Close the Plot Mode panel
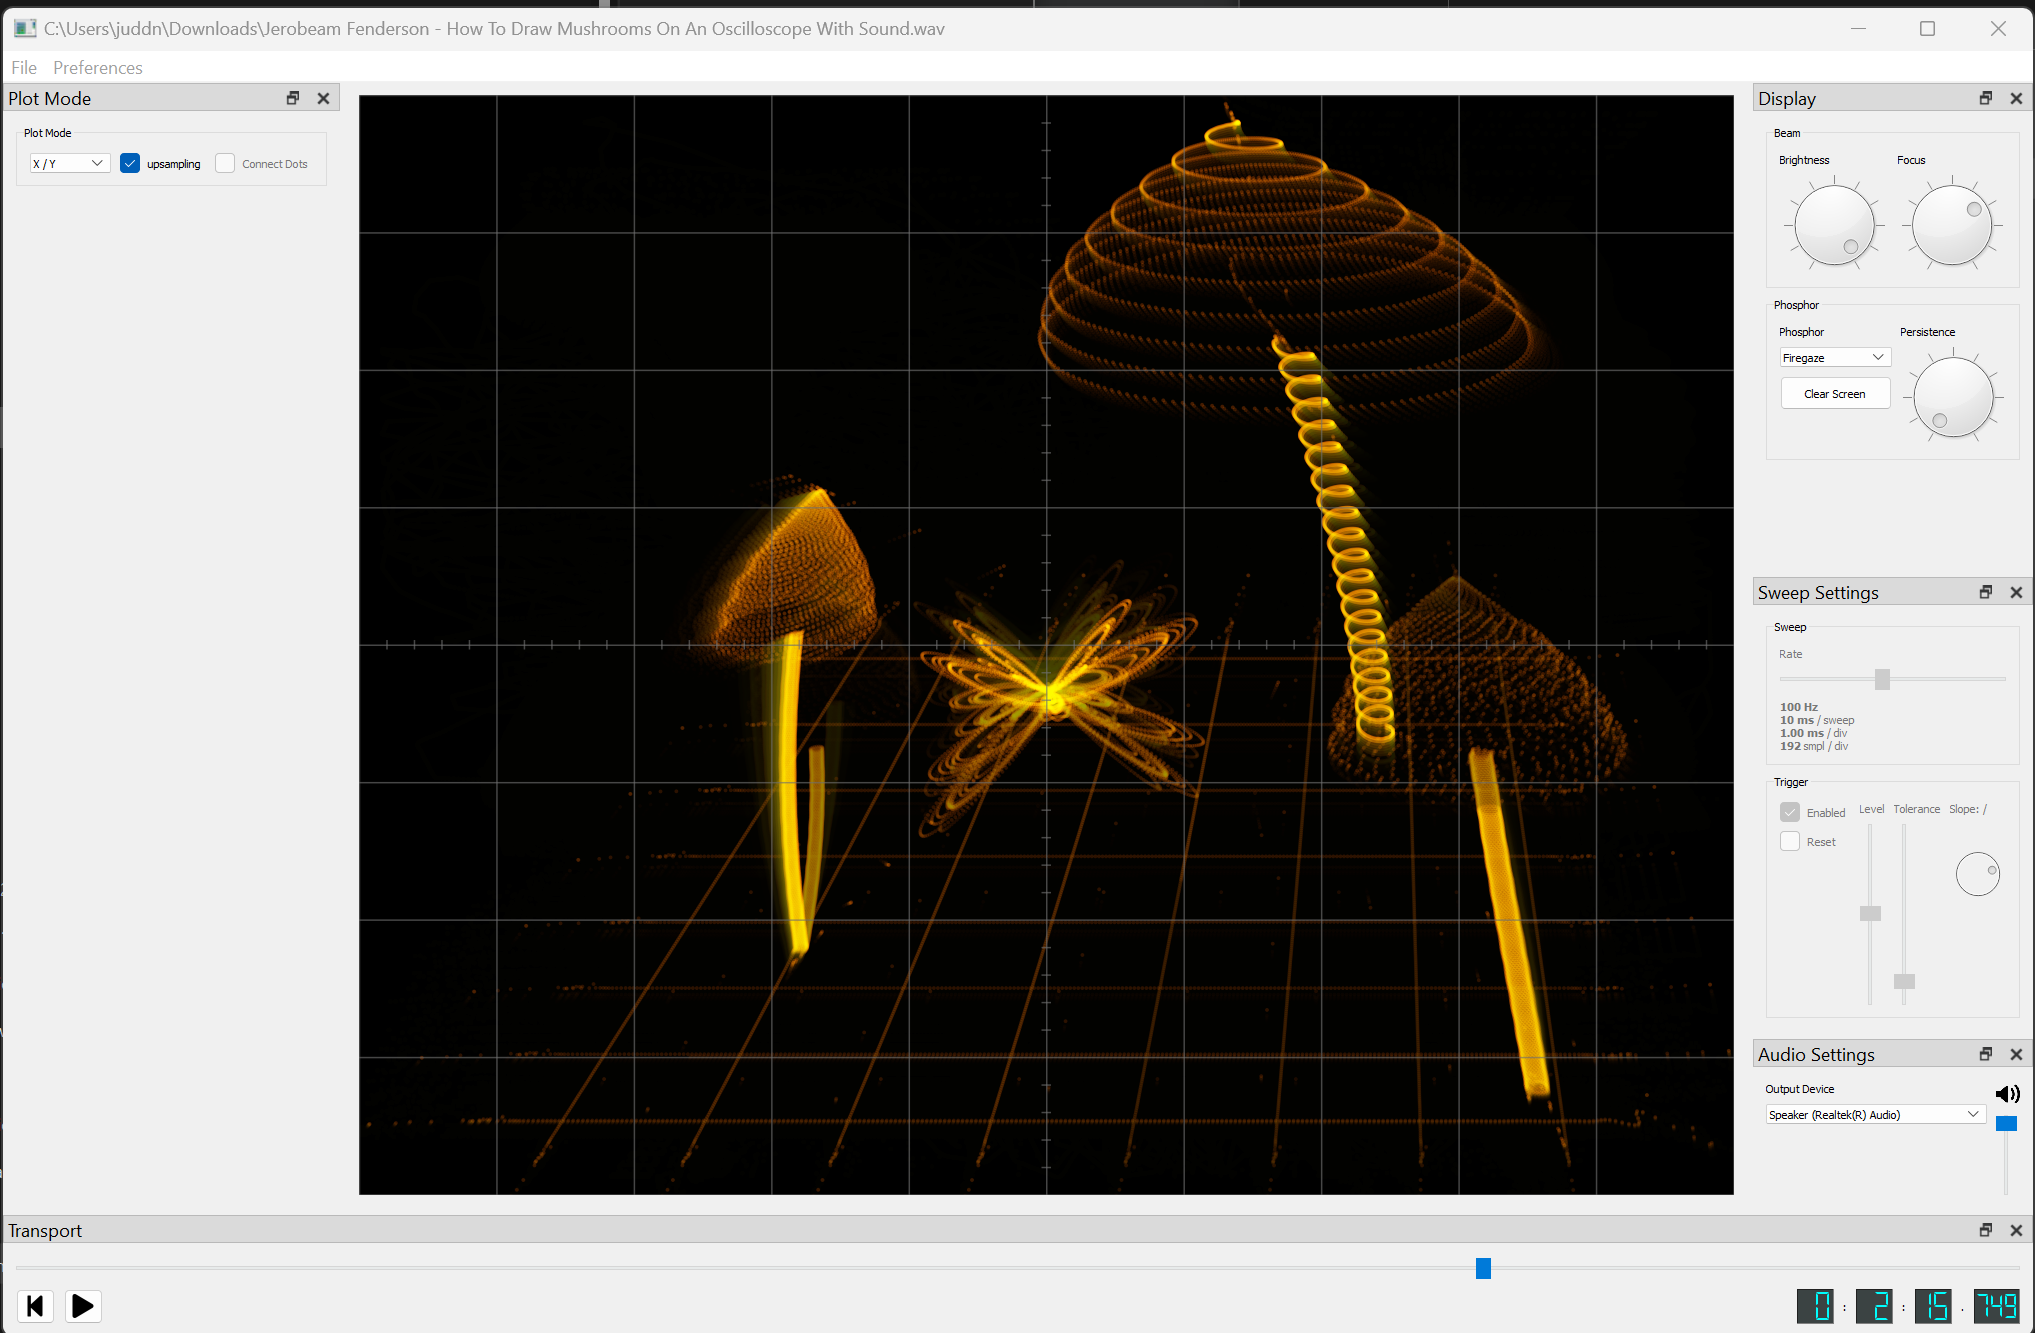Image resolution: width=2035 pixels, height=1333 pixels. 323,98
